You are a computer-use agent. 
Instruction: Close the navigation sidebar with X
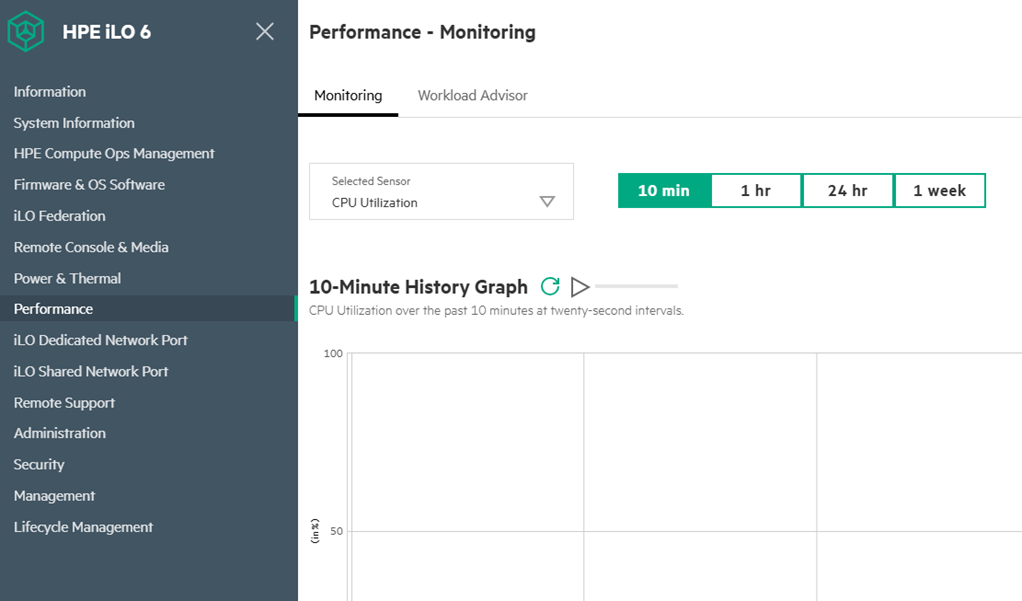pos(264,32)
